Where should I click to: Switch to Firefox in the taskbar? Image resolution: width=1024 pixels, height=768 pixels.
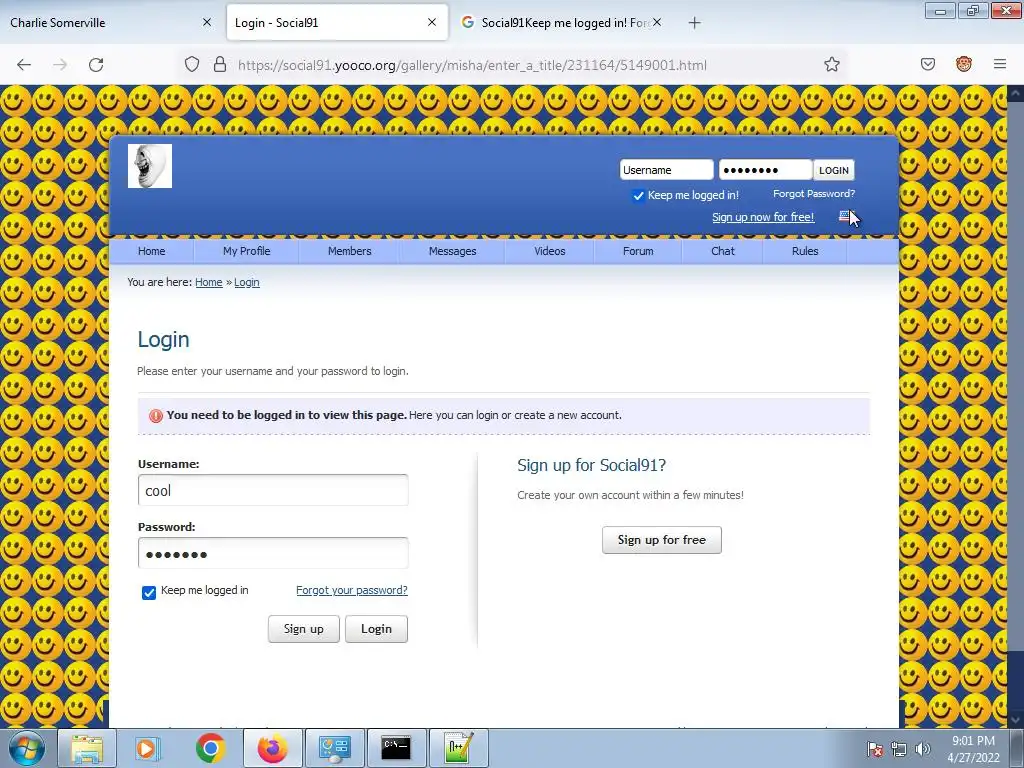(x=272, y=748)
